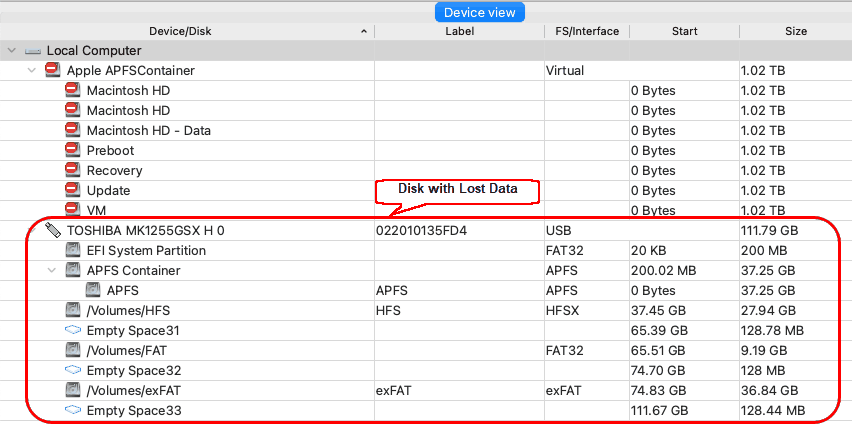Click the /Volumes/FAT partition icon
The image size is (852, 424).
72,351
